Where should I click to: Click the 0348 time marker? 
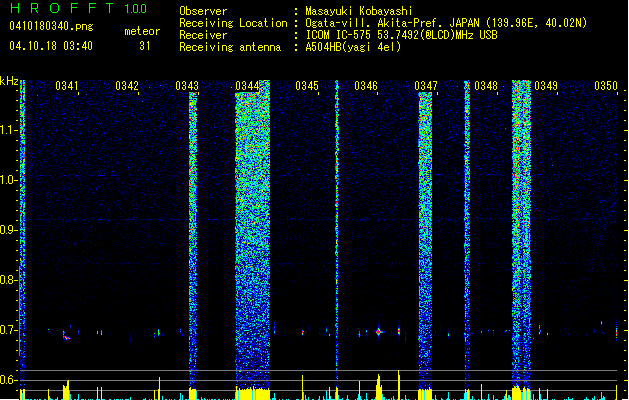coord(486,86)
